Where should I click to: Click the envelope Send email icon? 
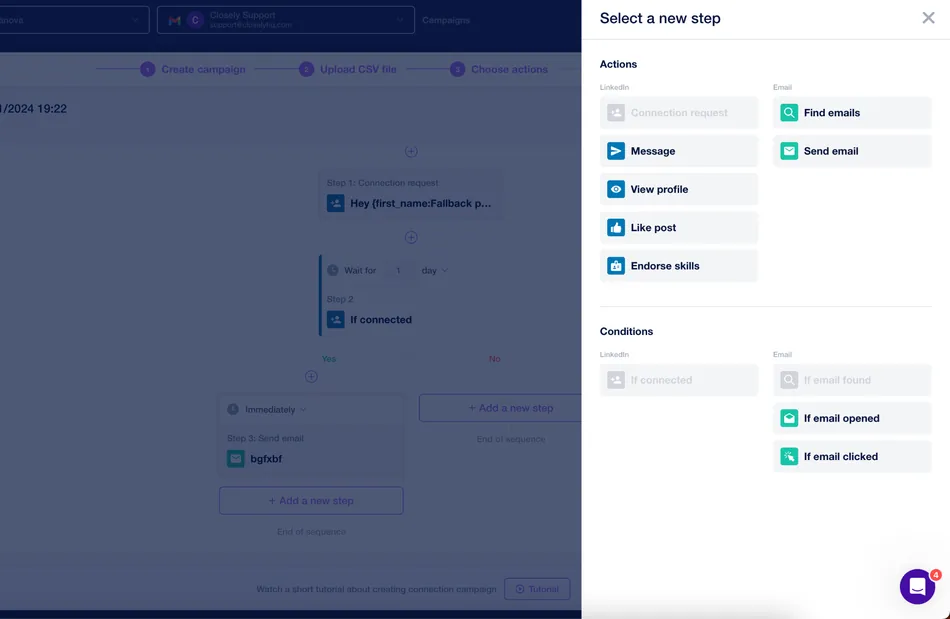click(x=789, y=151)
